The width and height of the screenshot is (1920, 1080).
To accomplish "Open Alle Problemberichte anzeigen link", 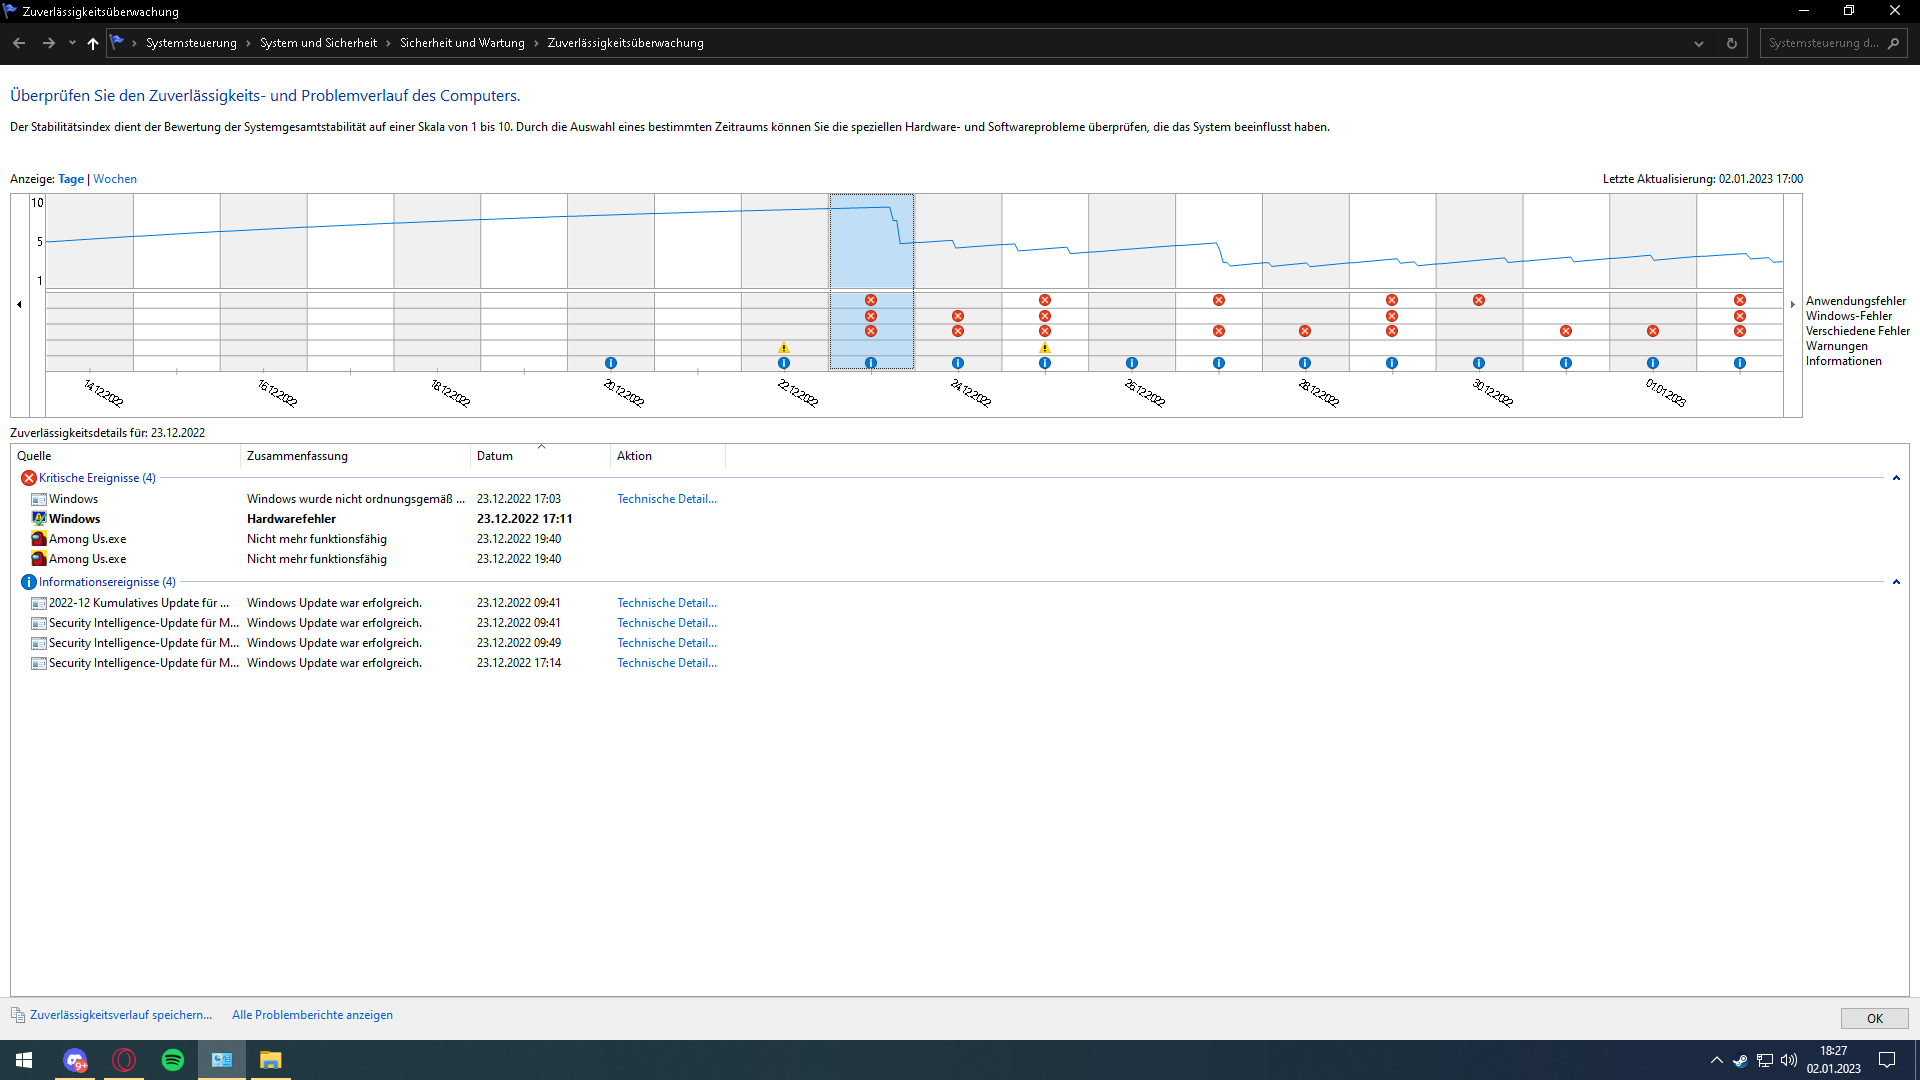I will tap(312, 1015).
